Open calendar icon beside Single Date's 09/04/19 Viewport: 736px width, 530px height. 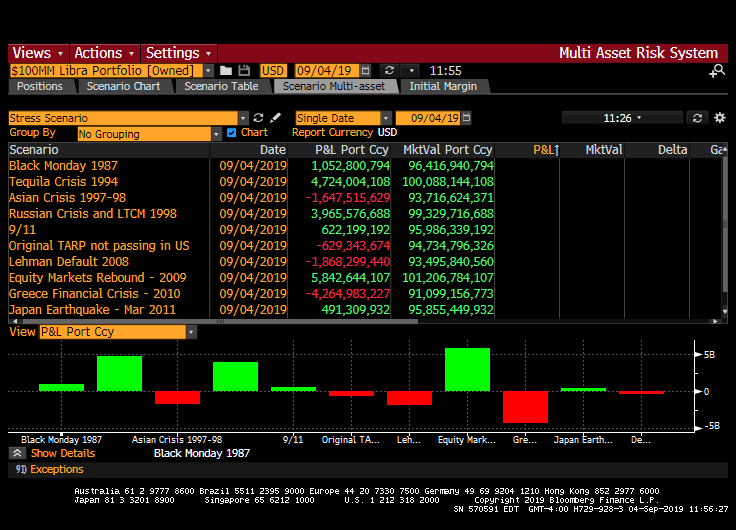466,117
